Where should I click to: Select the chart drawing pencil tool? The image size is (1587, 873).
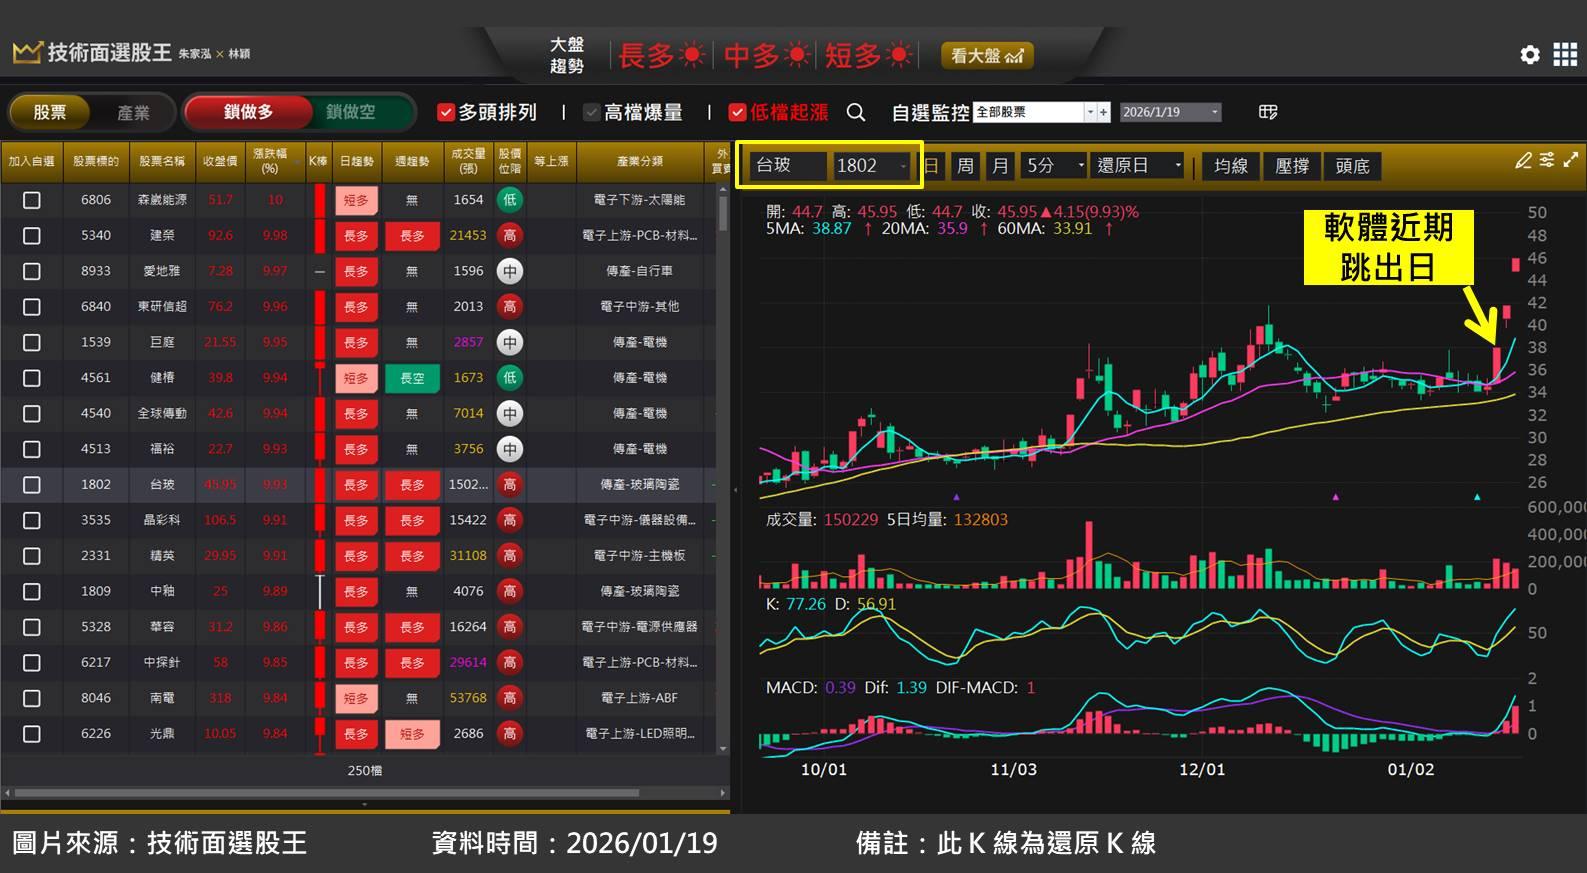[x=1523, y=160]
